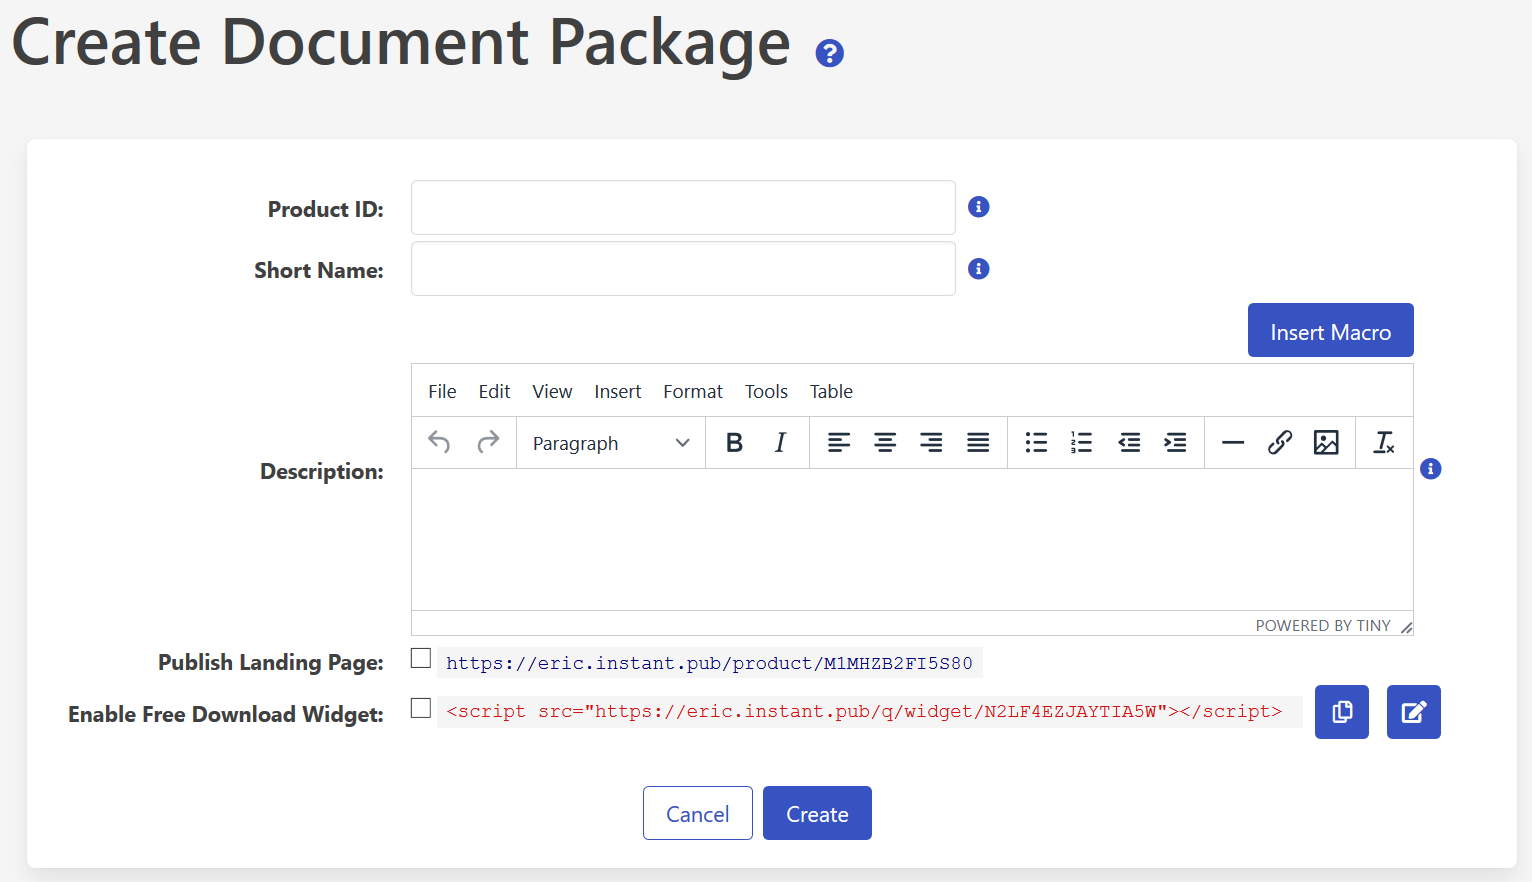The image size is (1532, 882).
Task: Undo the last edit in the editor
Action: [438, 442]
